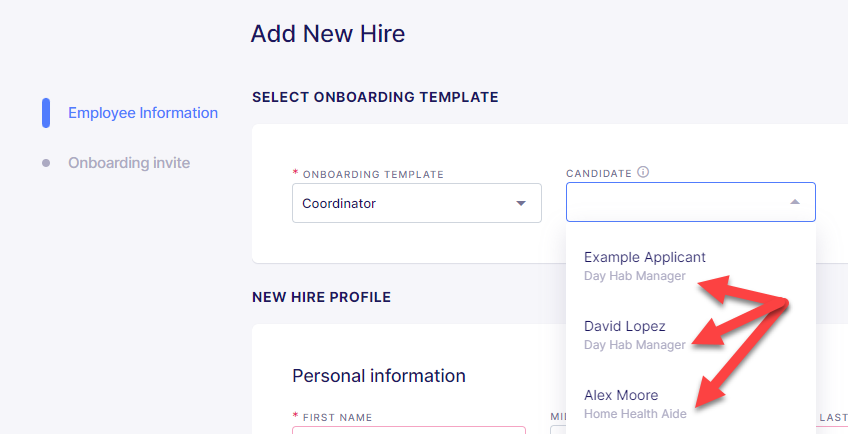848x434 pixels.
Task: Click the Coordinator value in the template box
Action: (339, 203)
